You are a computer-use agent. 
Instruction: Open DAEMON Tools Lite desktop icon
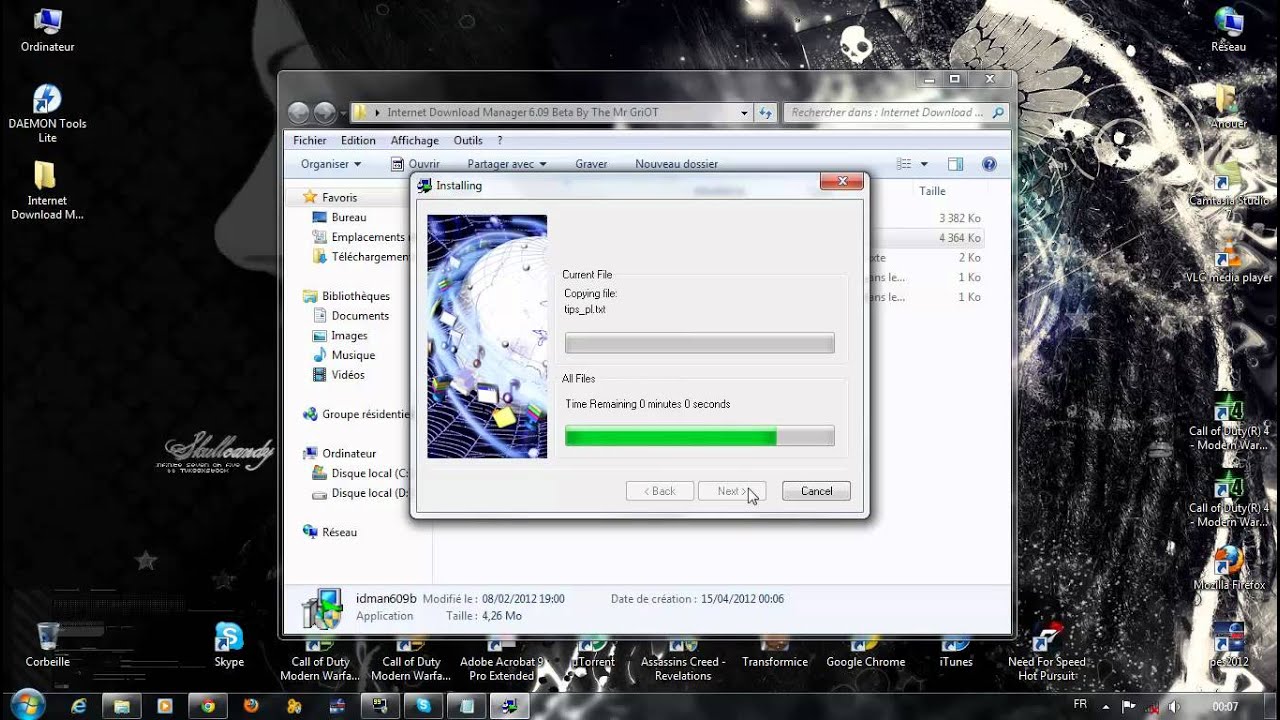click(47, 114)
